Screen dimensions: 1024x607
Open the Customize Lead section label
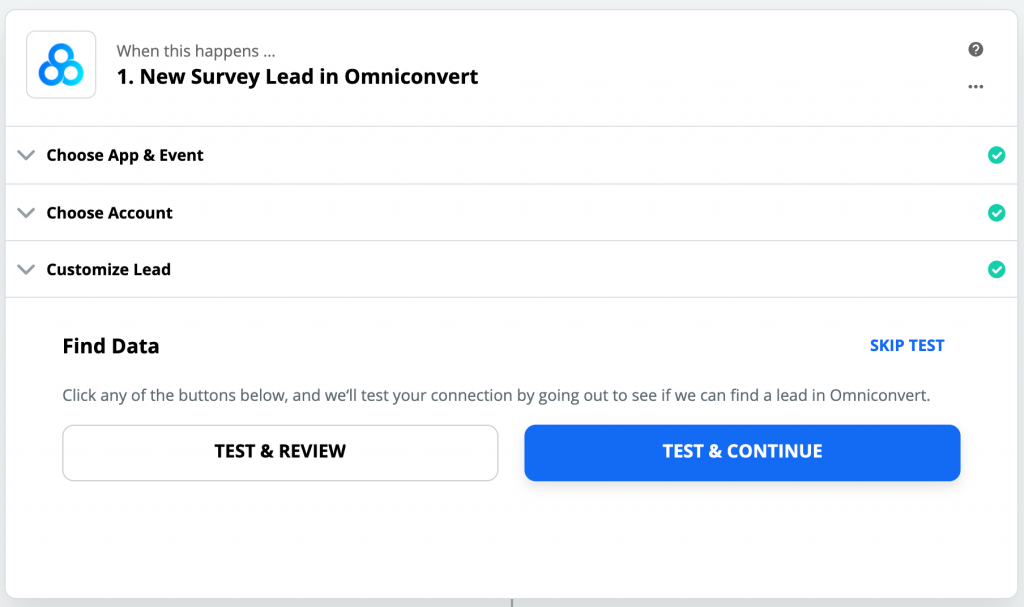point(108,270)
